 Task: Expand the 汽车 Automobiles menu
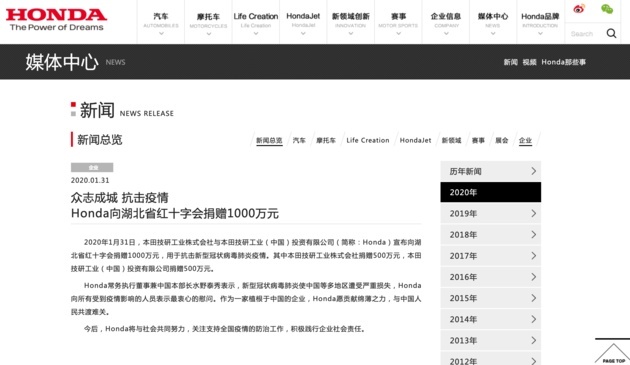click(161, 22)
